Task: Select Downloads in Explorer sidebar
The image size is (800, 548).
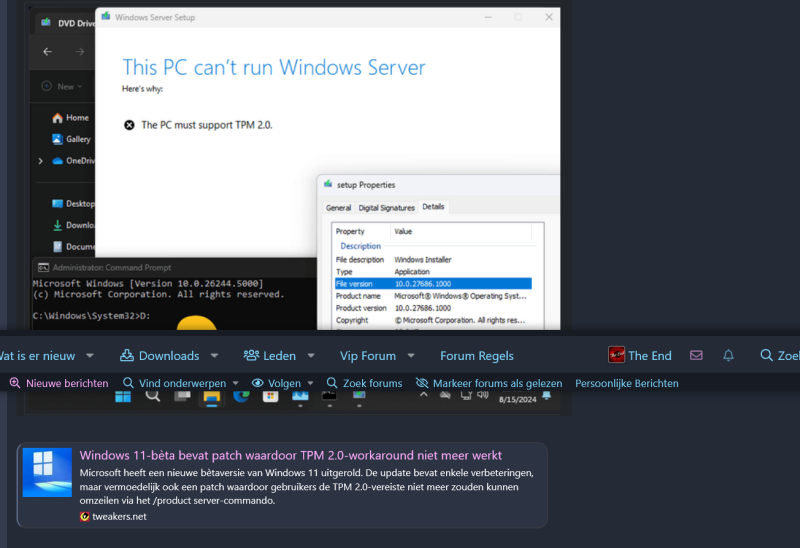Action: pyautogui.click(x=73, y=225)
